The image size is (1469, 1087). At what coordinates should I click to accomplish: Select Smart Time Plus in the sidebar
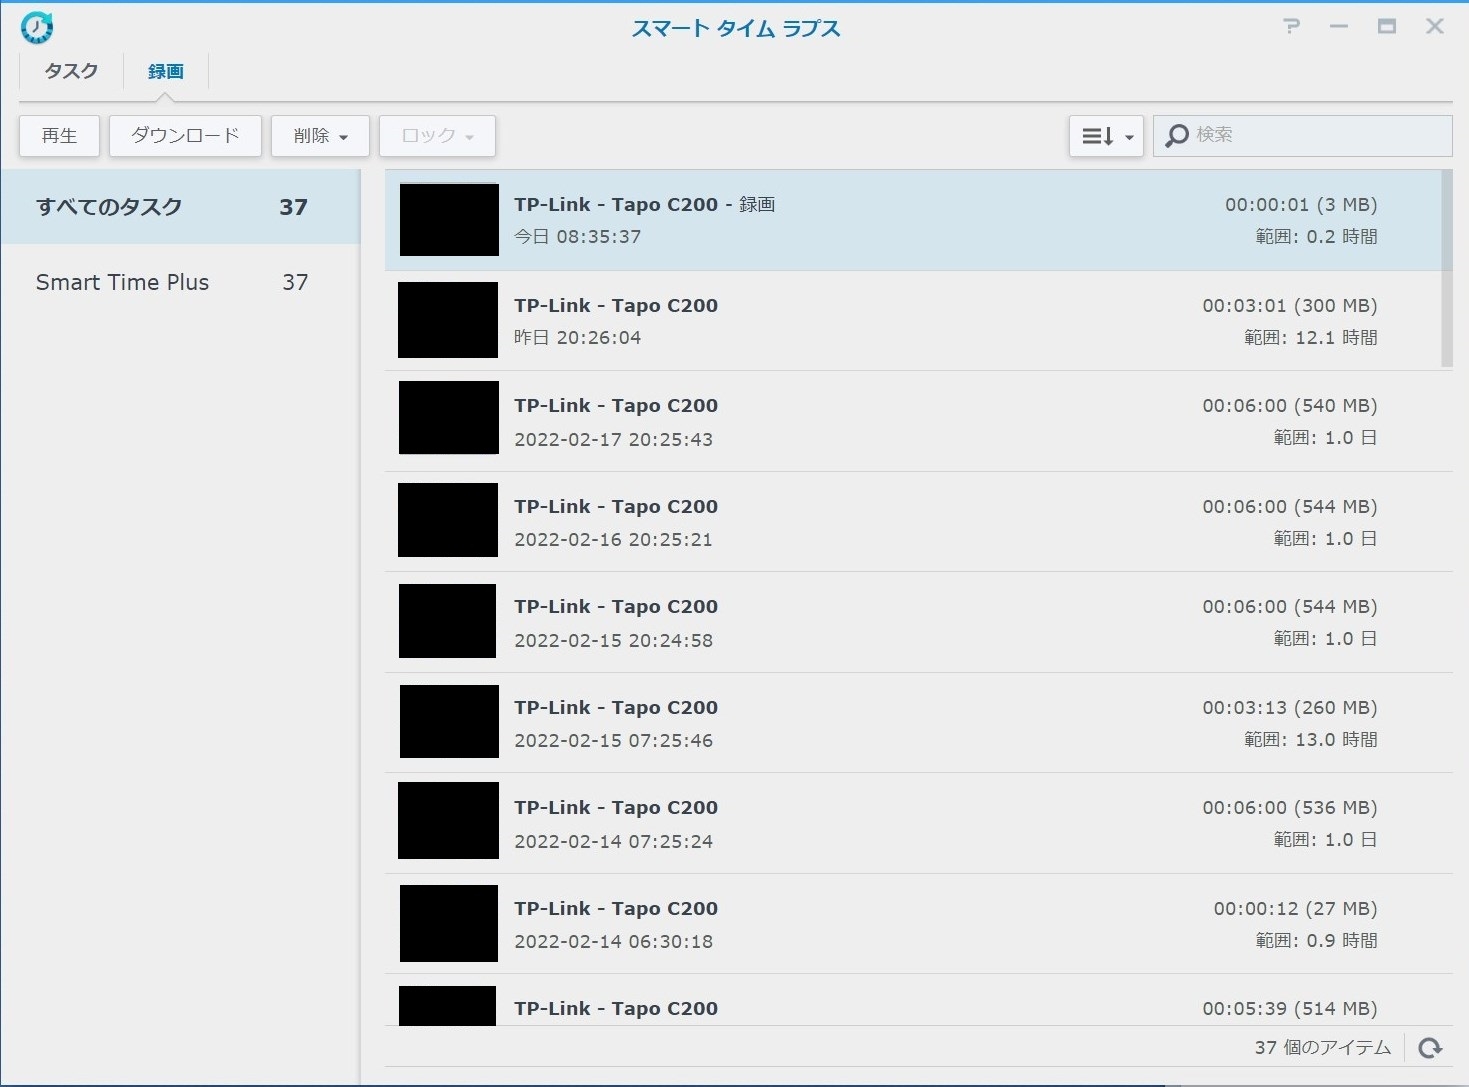(x=181, y=282)
